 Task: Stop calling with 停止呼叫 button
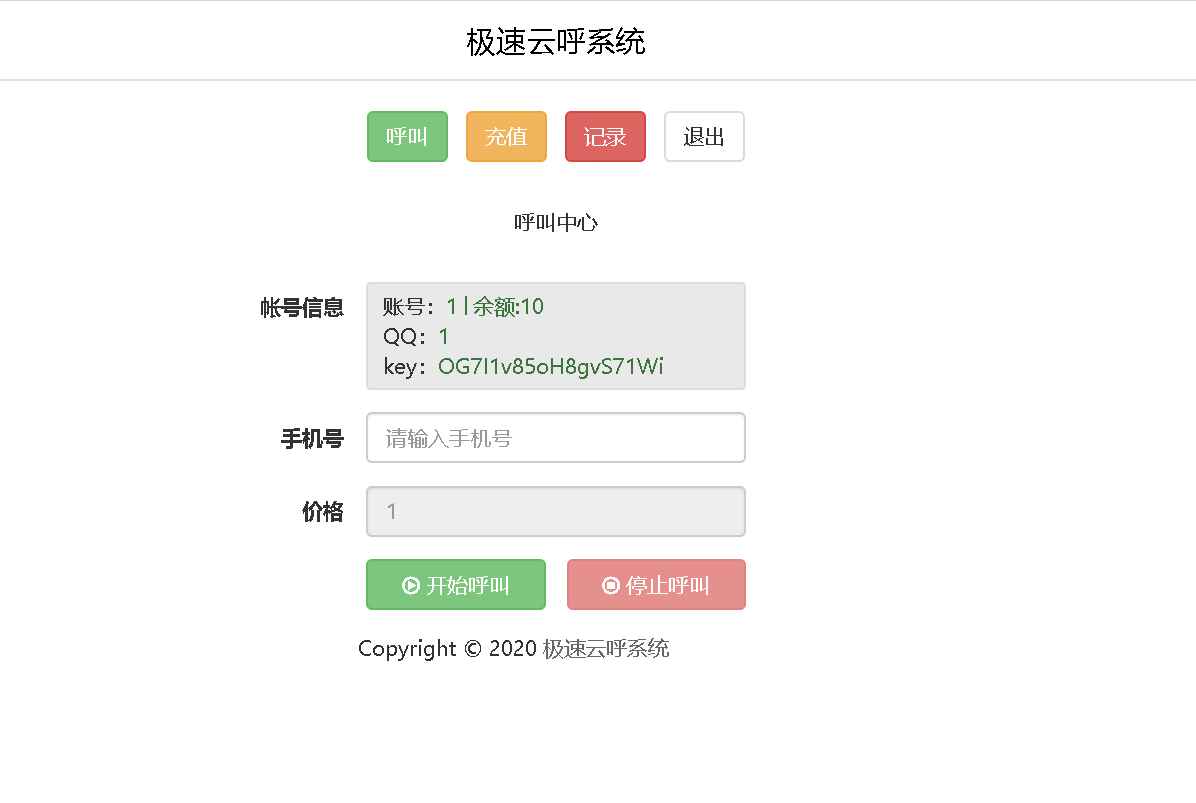coord(656,585)
